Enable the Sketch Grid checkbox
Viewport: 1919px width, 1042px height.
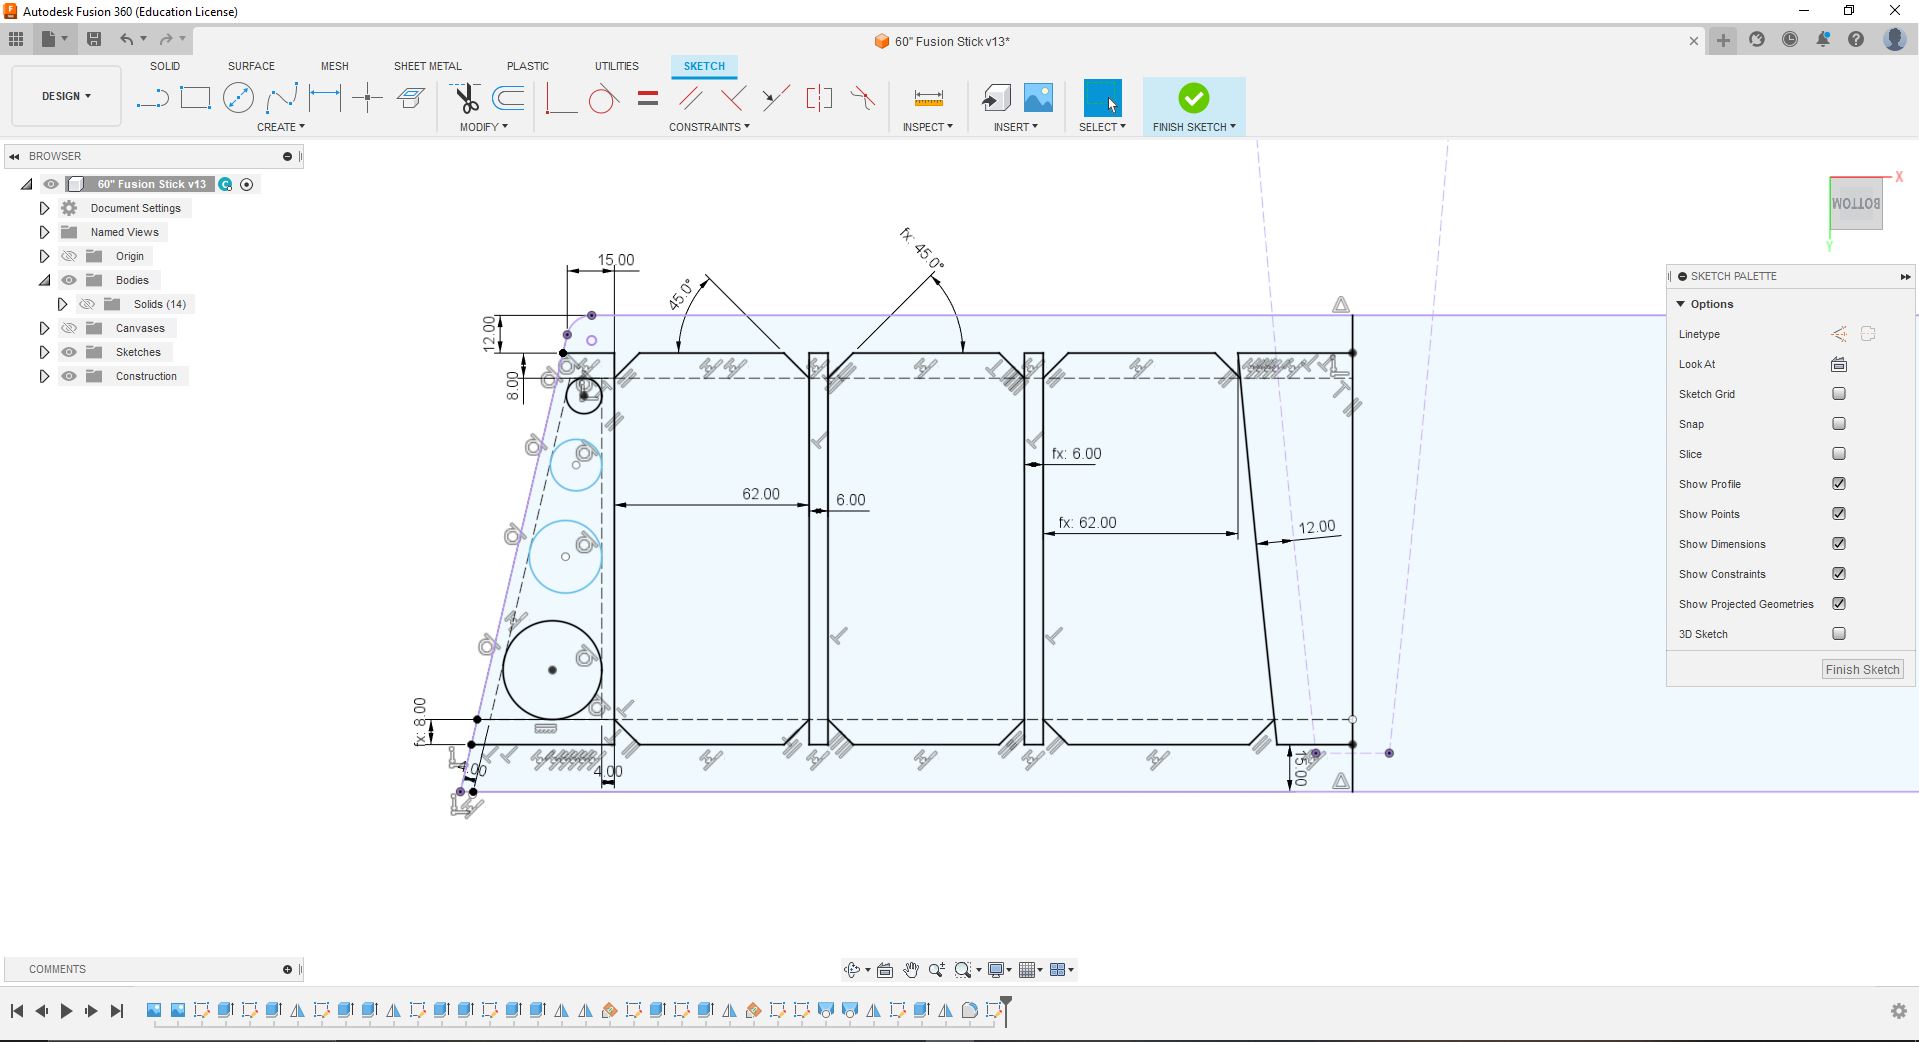pos(1838,394)
